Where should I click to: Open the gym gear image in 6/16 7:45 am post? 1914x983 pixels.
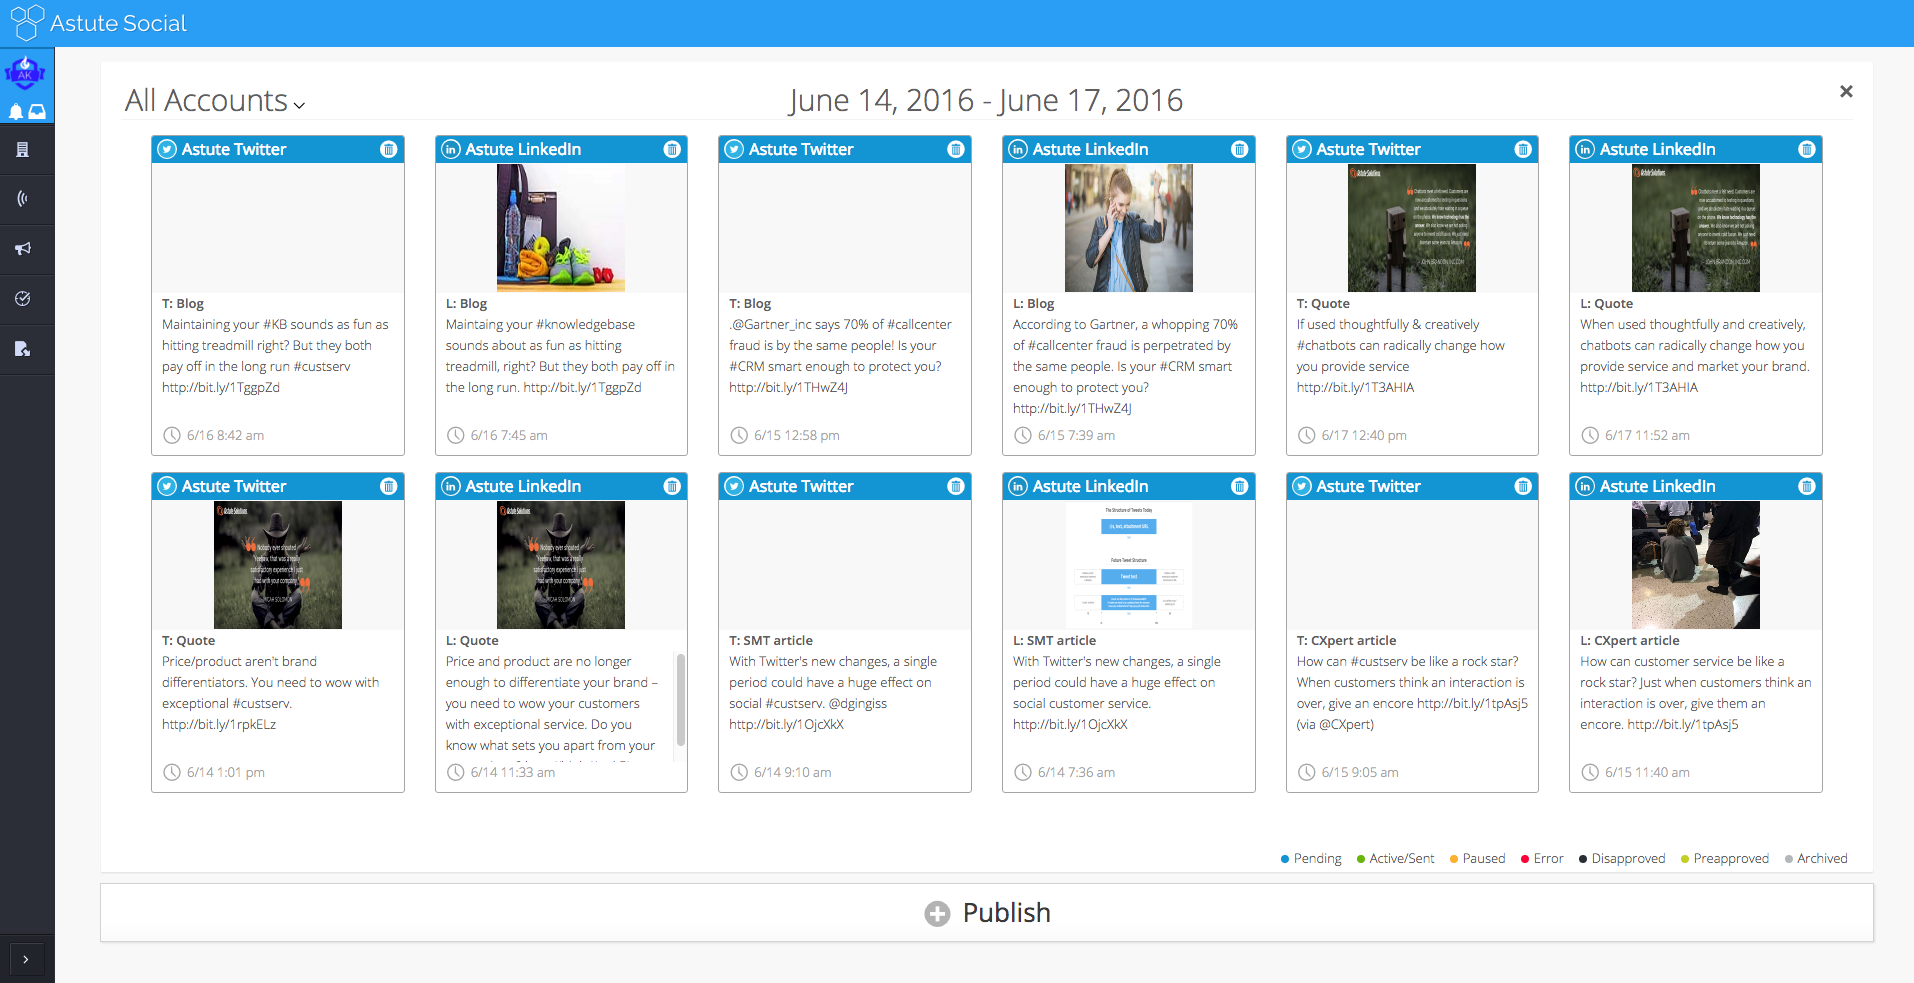point(561,228)
